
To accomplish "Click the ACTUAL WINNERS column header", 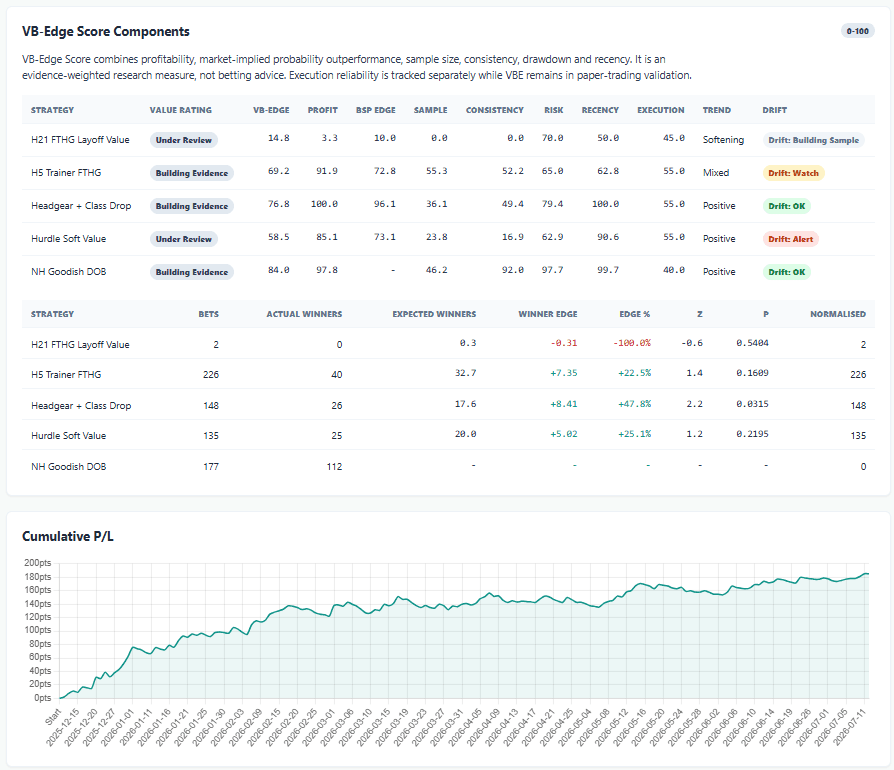I will pyautogui.click(x=304, y=314).
